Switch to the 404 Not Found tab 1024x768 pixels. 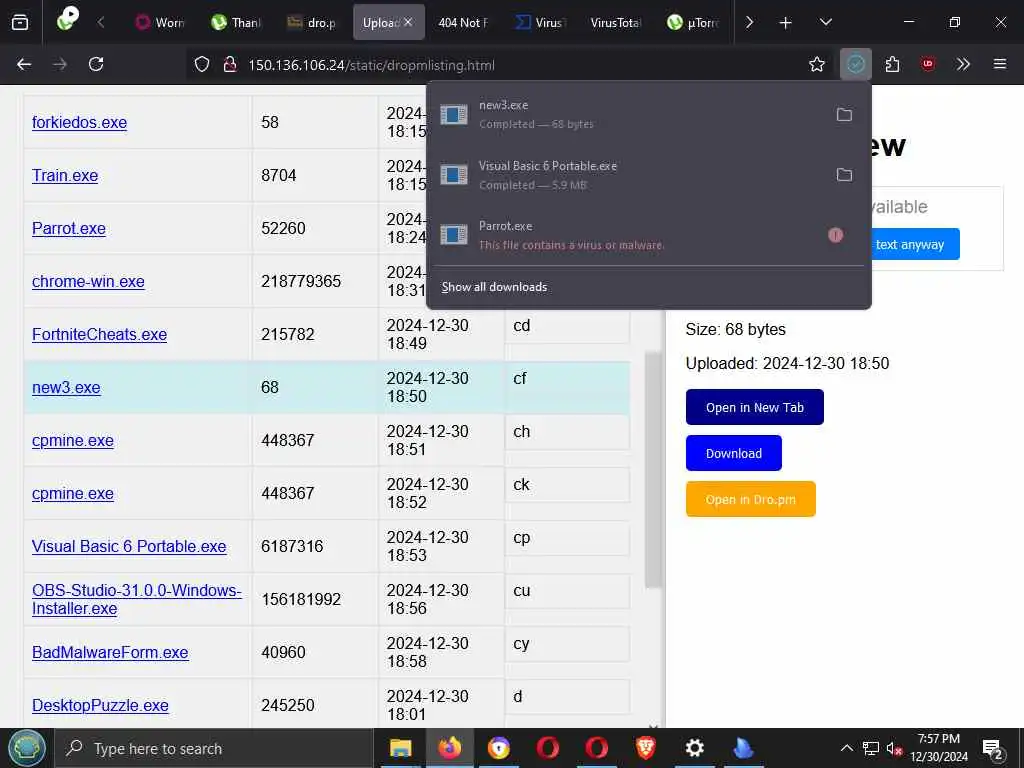point(463,22)
